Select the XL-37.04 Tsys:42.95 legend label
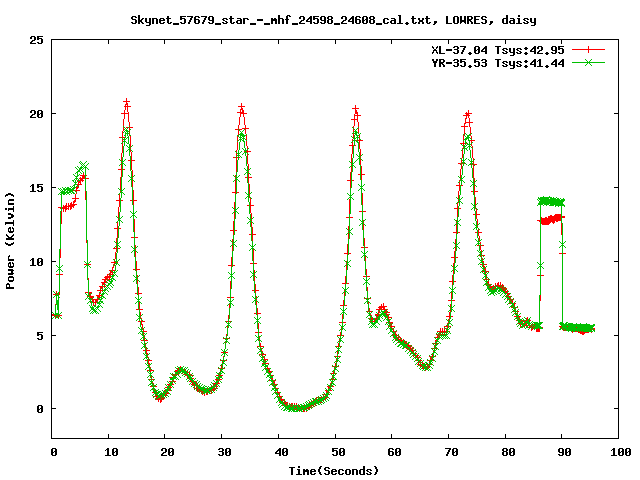The height and width of the screenshot is (480, 640). 498,50
